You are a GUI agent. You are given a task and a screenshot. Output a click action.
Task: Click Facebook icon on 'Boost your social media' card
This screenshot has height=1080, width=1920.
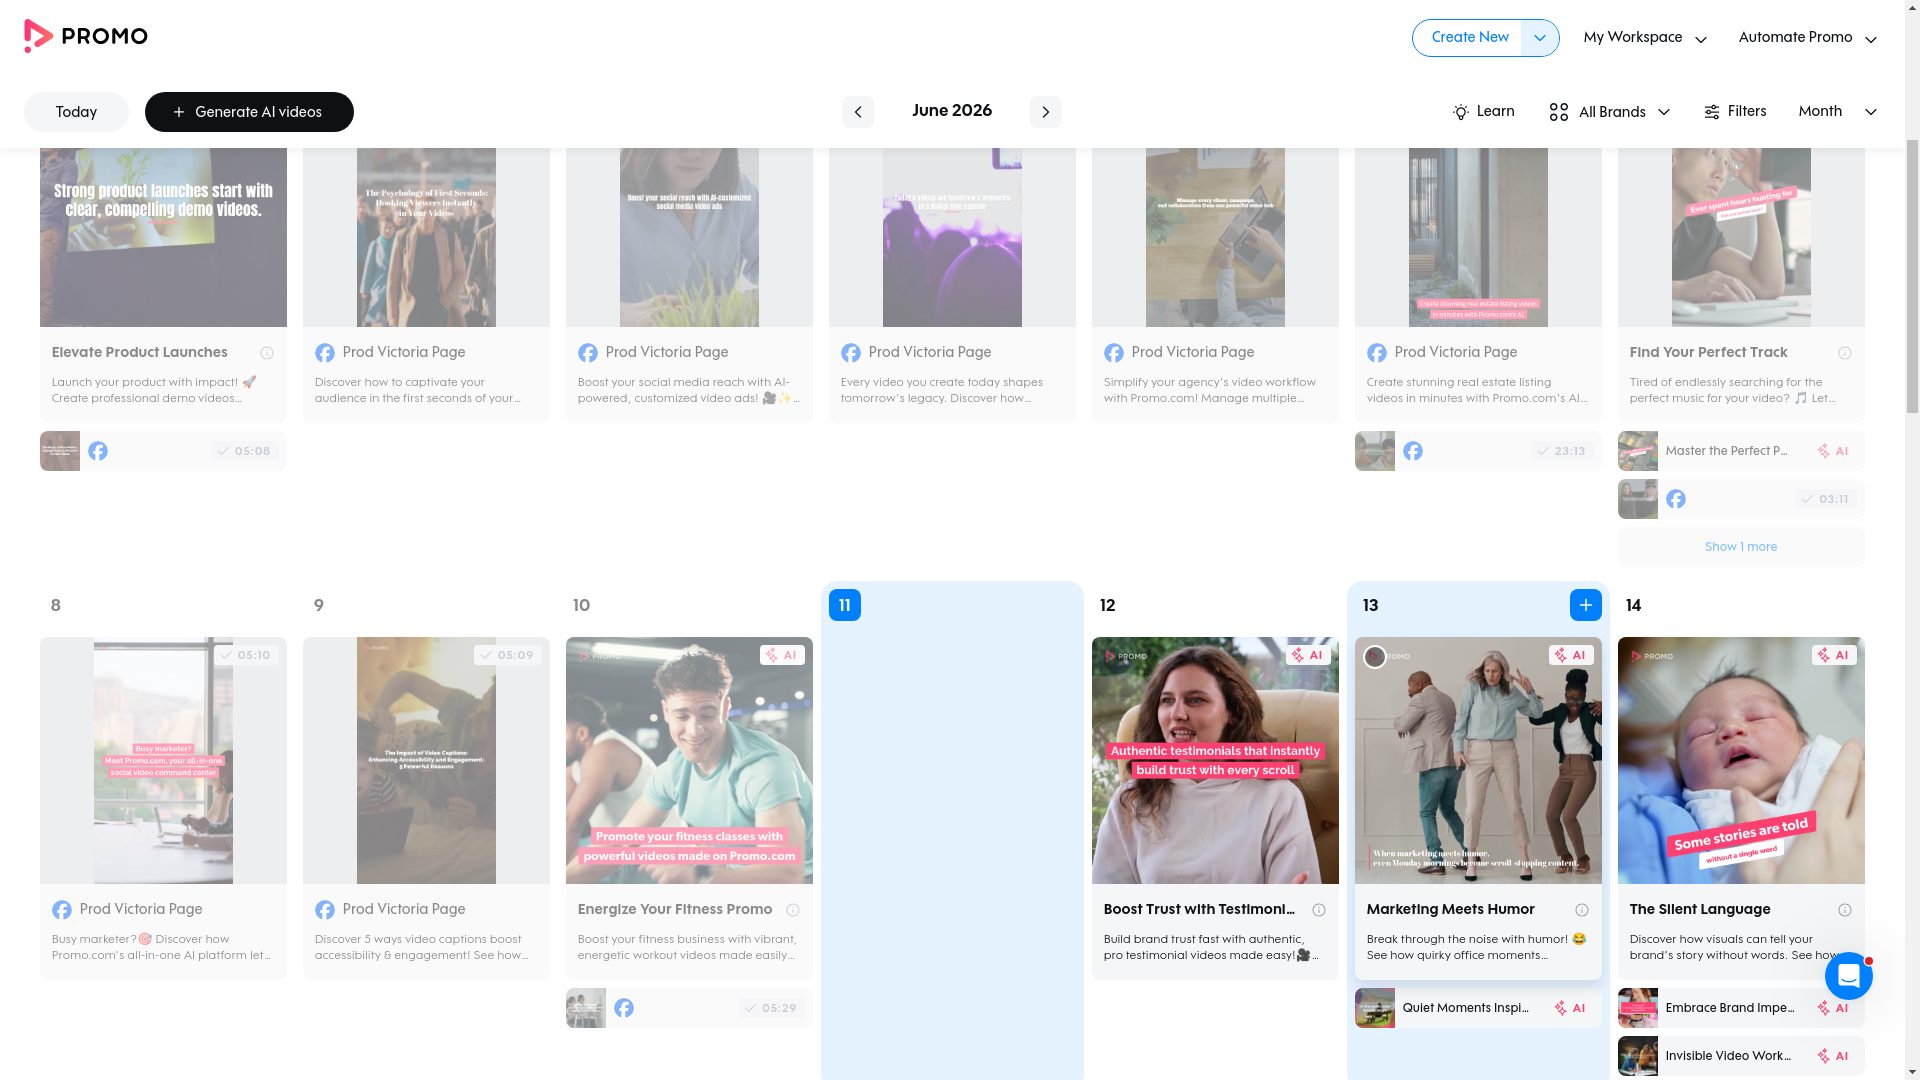pyautogui.click(x=588, y=353)
